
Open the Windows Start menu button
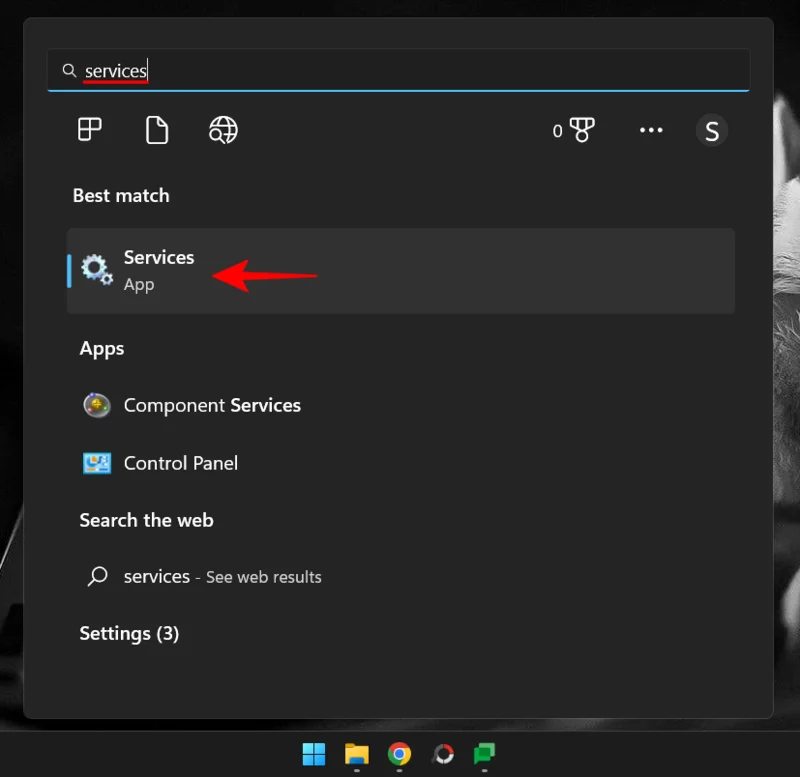(x=314, y=753)
